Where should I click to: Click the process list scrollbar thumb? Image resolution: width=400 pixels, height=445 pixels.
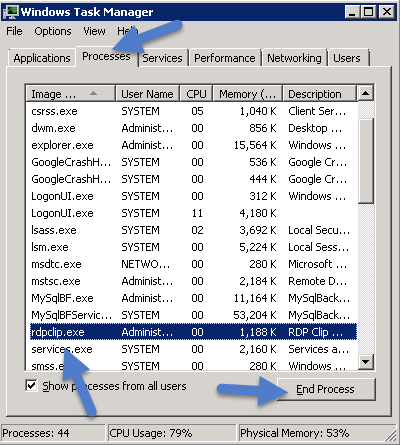point(366,161)
